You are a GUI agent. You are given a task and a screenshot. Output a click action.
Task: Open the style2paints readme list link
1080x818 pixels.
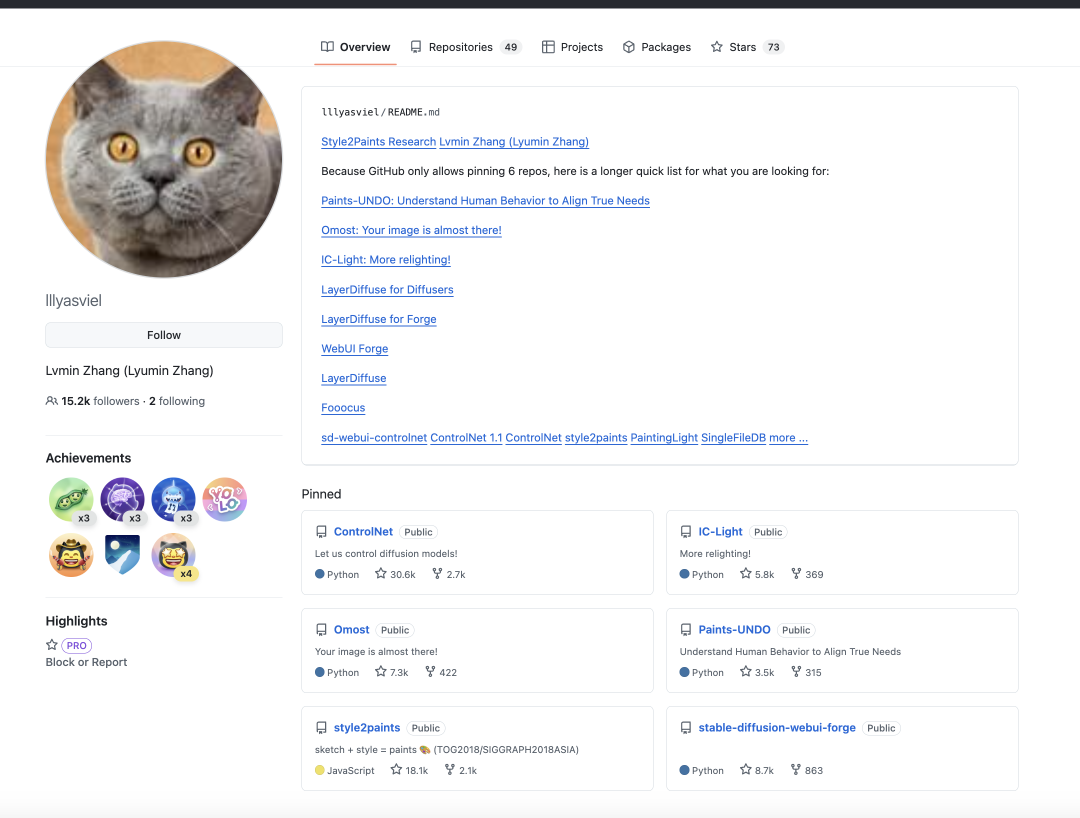tap(596, 438)
